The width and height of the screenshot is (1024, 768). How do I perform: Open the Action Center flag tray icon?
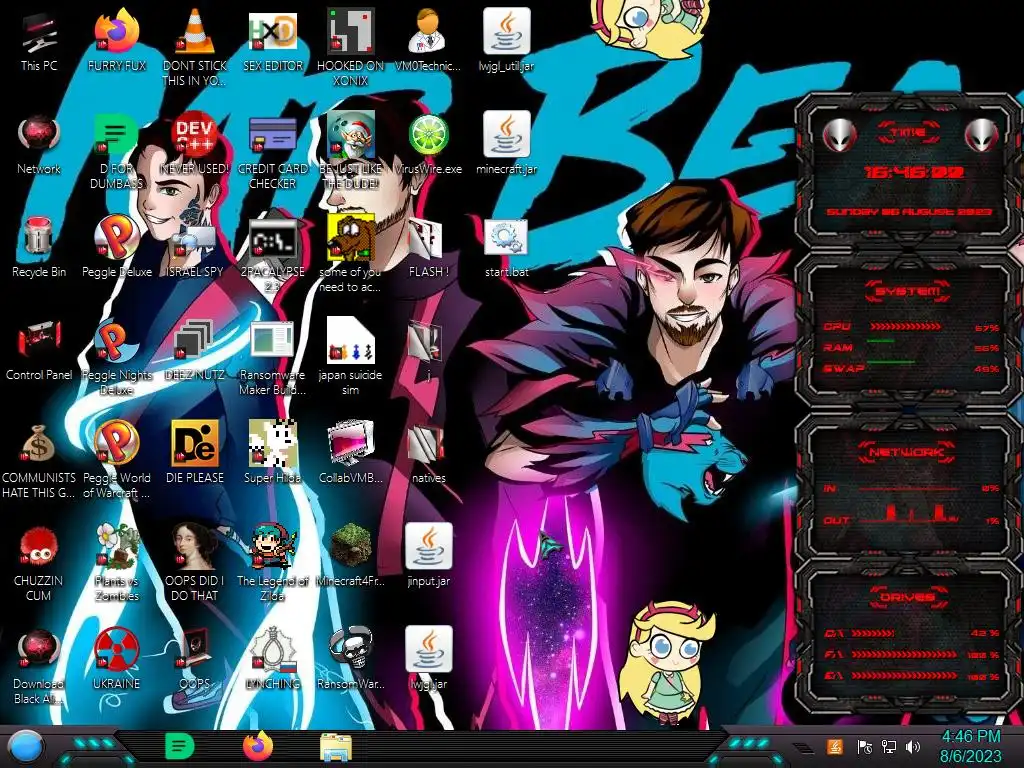click(865, 746)
